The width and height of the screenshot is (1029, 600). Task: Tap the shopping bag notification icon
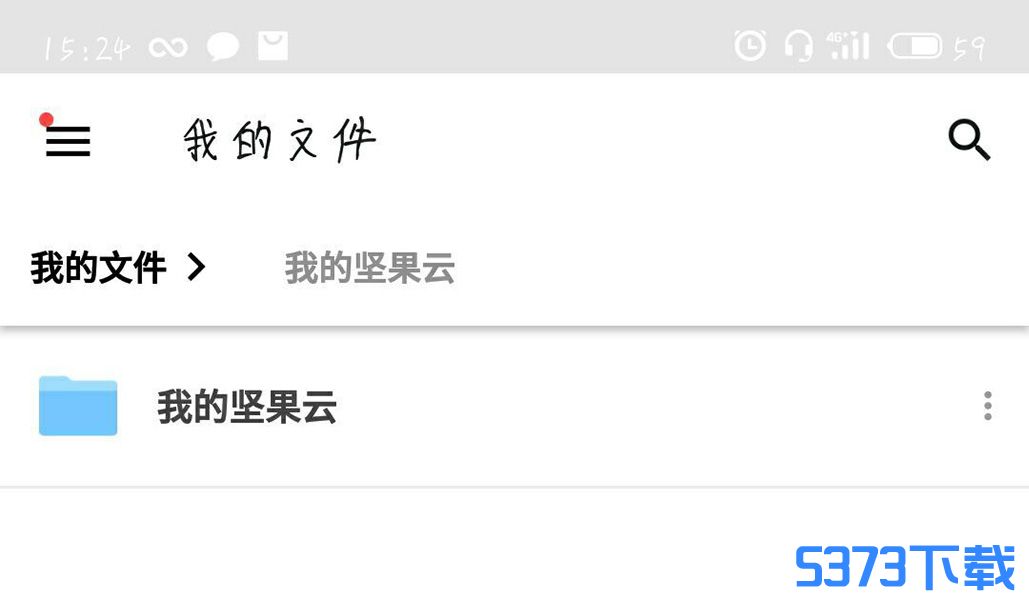point(272,46)
